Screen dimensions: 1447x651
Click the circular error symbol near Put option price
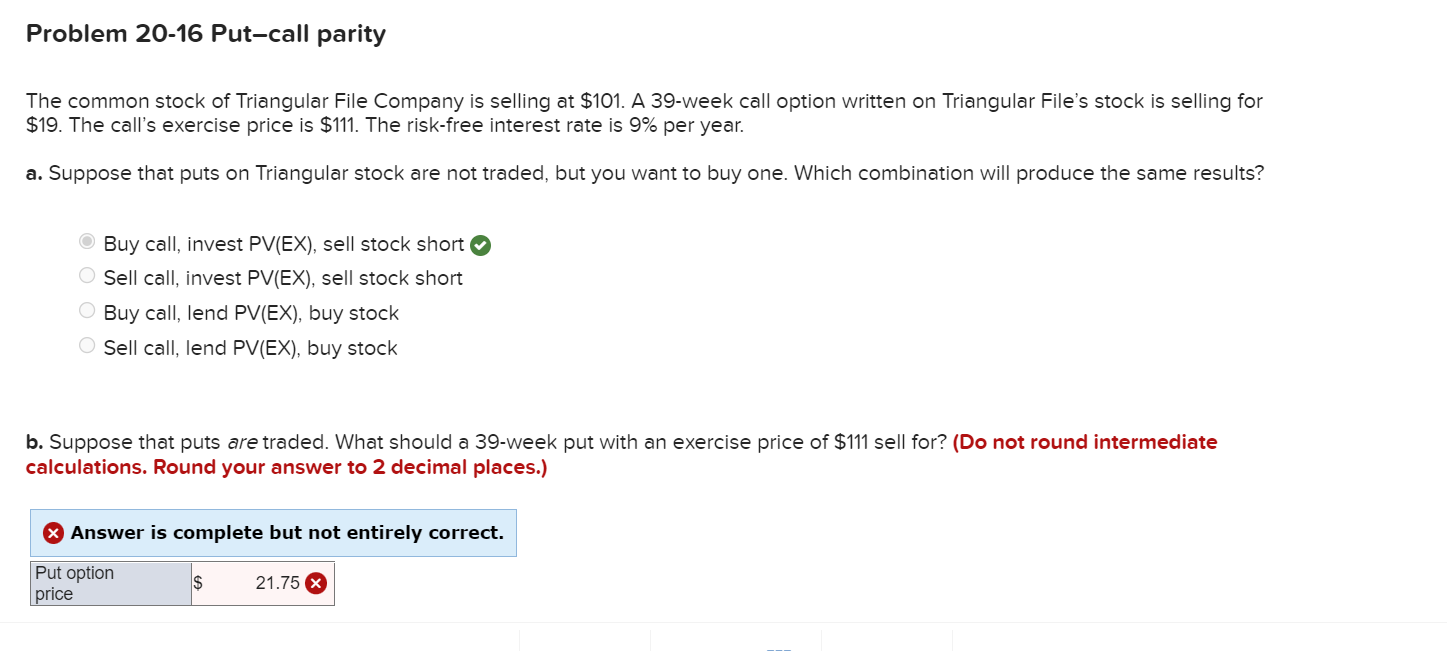tap(317, 582)
